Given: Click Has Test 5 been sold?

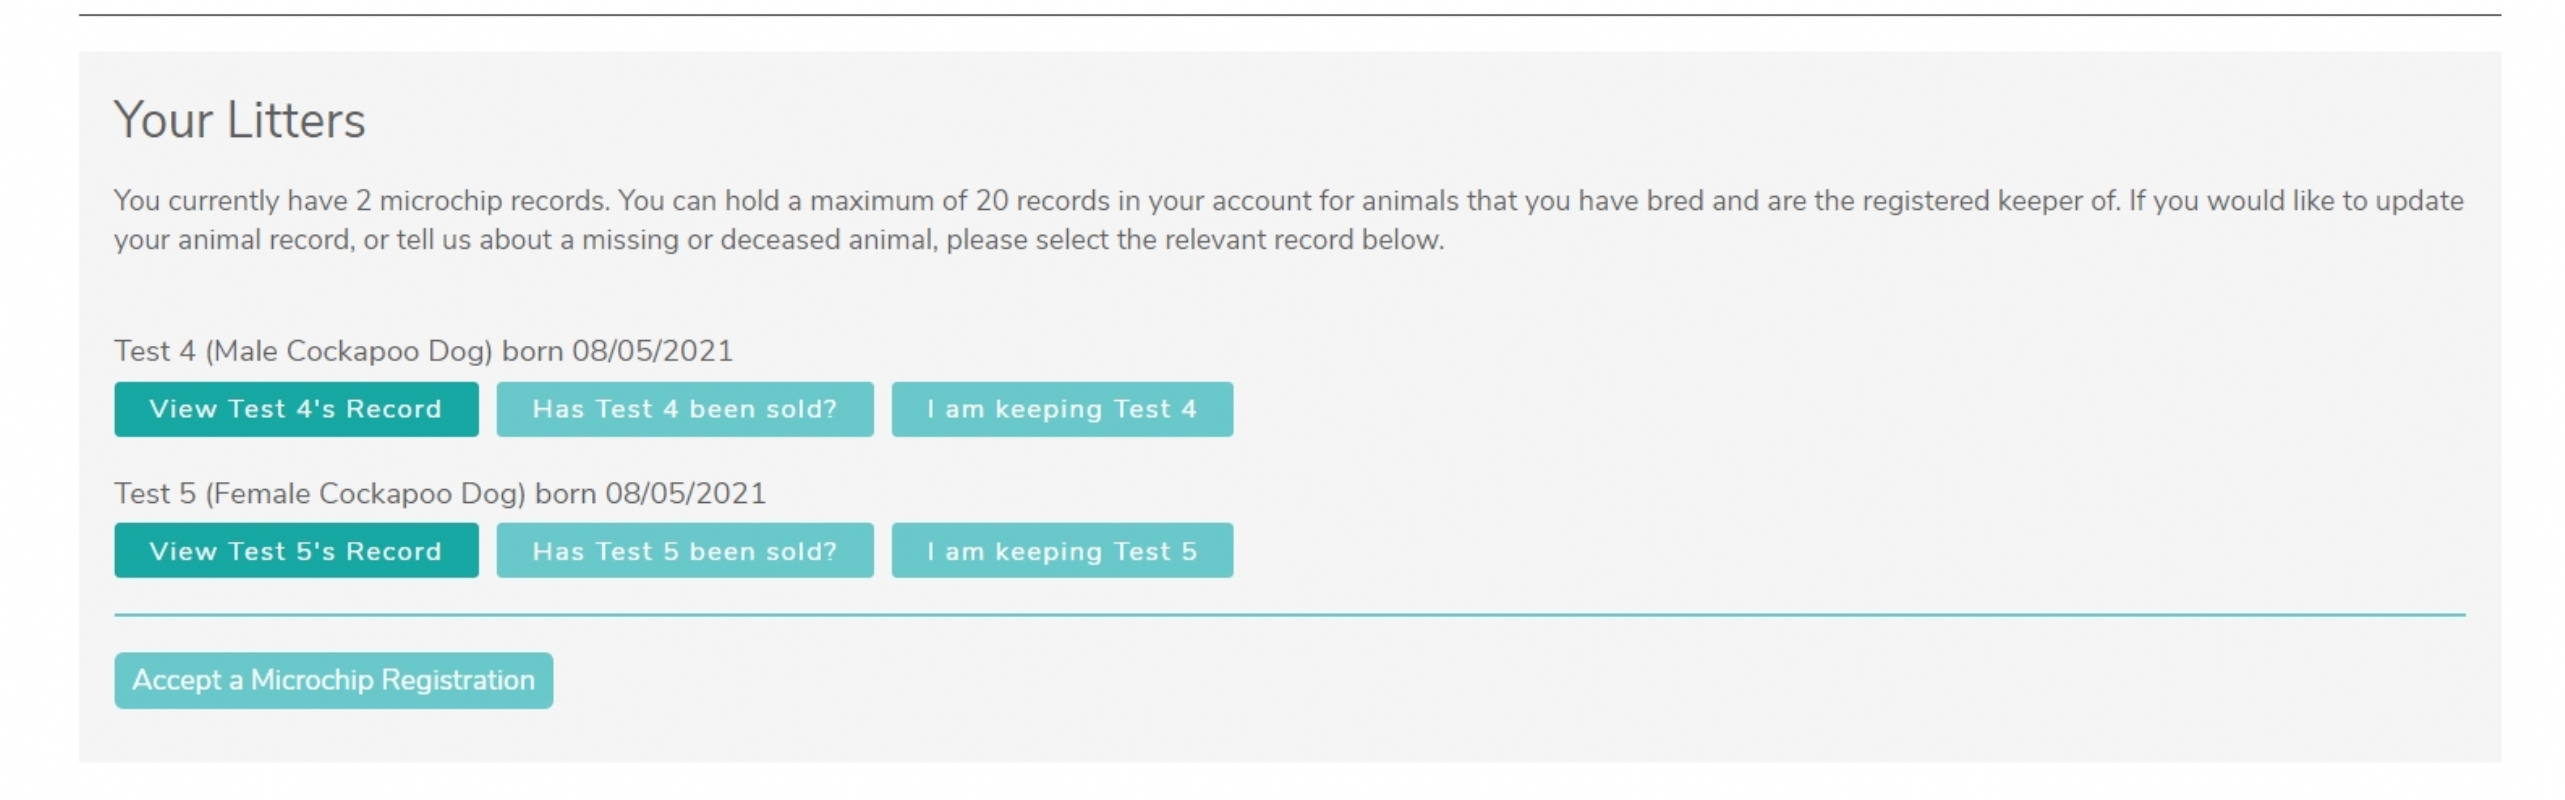Looking at the screenshot, I should (x=684, y=551).
